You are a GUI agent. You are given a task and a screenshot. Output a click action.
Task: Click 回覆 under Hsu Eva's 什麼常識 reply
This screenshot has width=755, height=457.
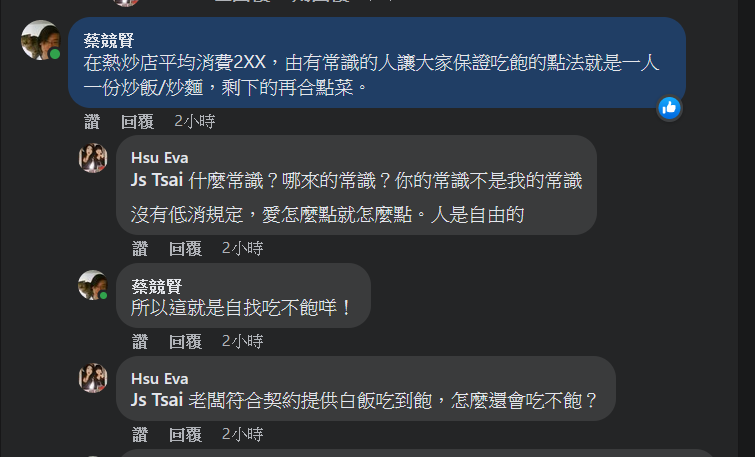coord(185,248)
